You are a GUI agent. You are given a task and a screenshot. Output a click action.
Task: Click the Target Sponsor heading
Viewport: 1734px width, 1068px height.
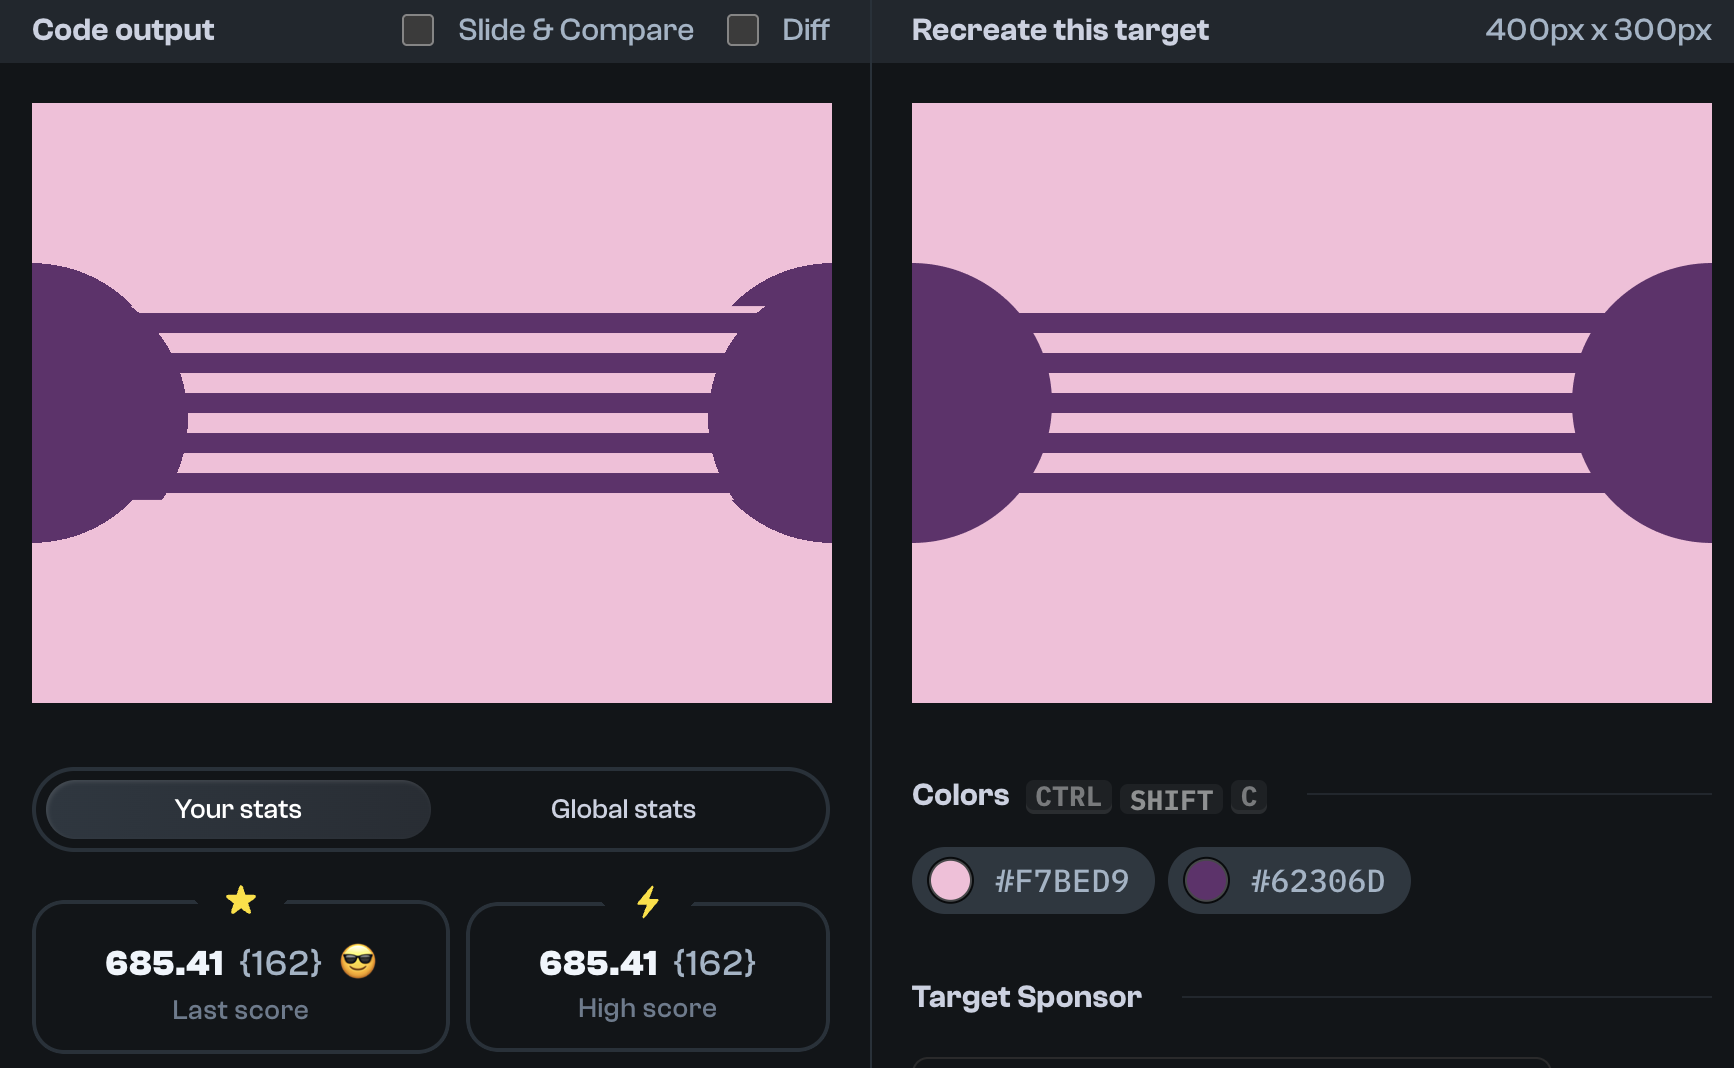(1027, 997)
